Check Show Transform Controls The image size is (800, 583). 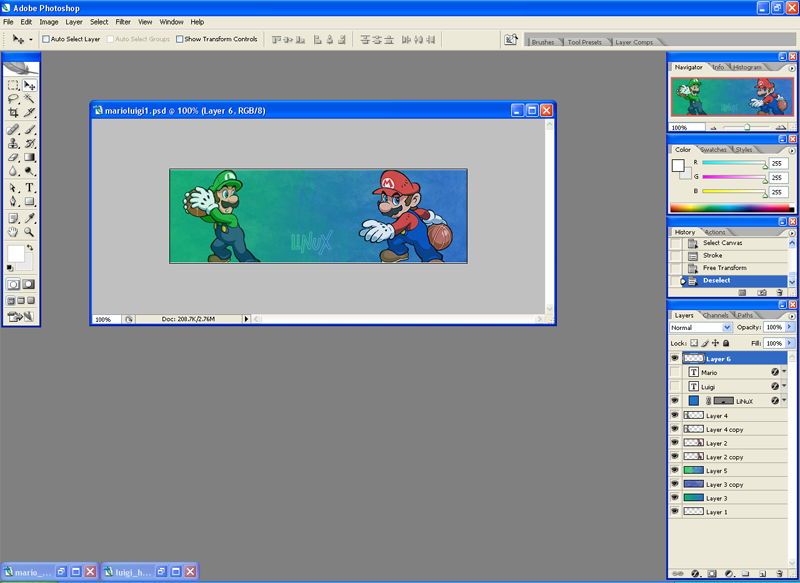pos(180,40)
